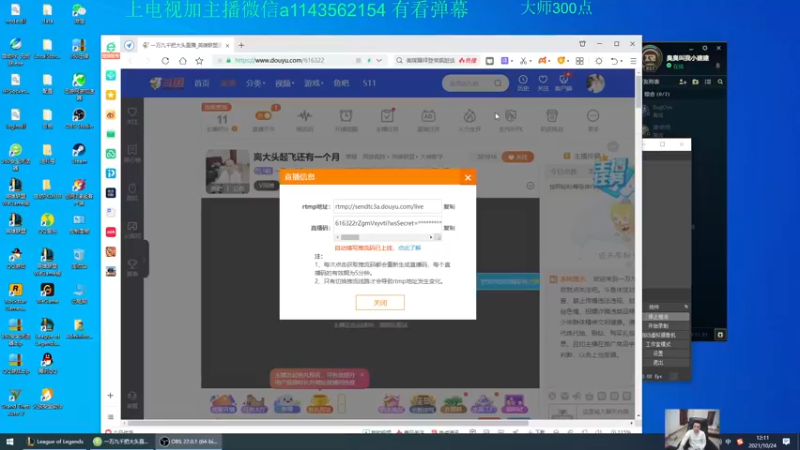The image size is (800, 450).
Task: Expand the 视频 nav dropdown
Action: pos(285,83)
